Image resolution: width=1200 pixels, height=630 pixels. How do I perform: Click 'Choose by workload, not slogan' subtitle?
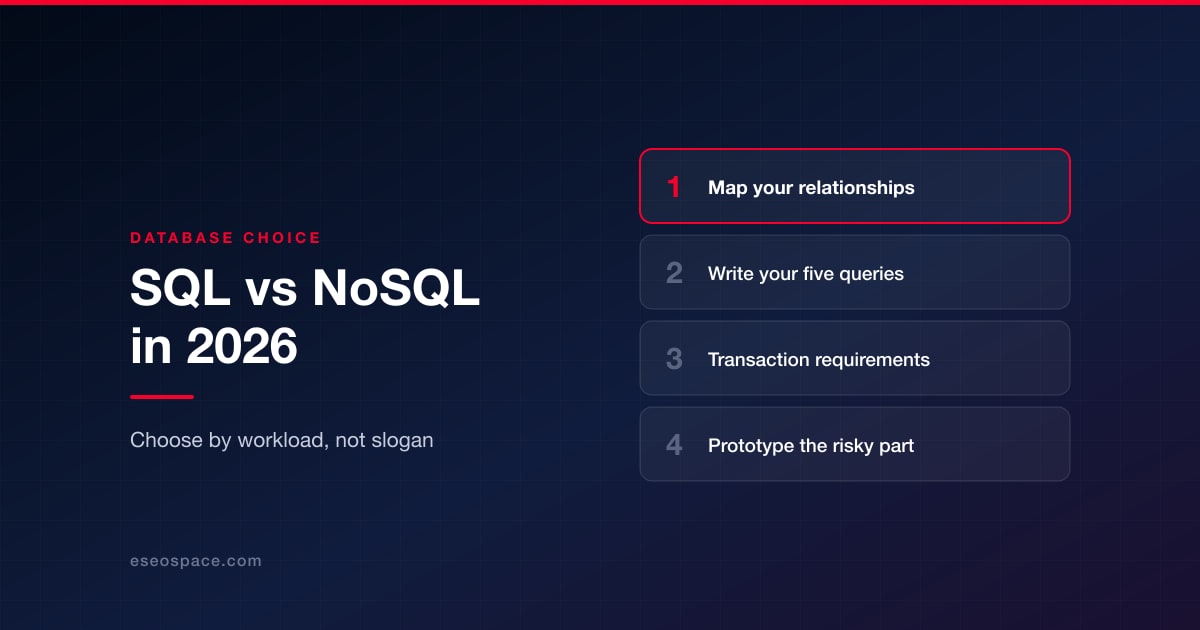[x=282, y=440]
